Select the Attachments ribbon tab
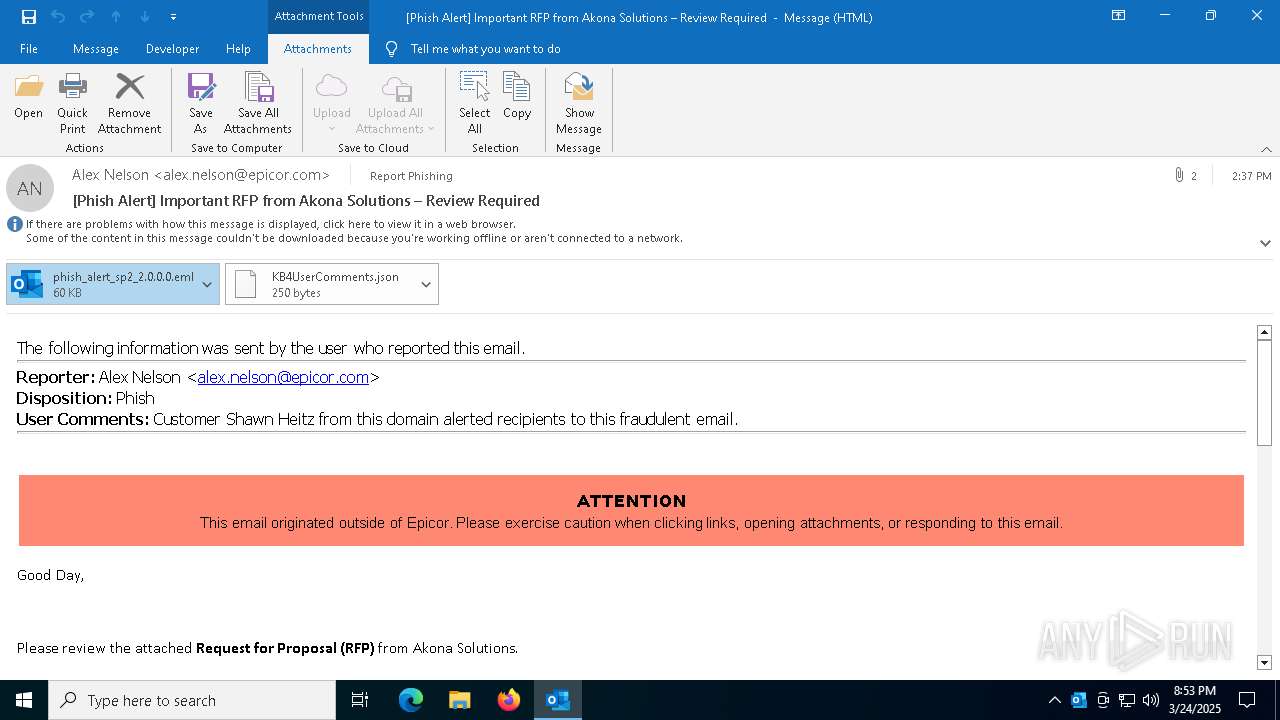The image size is (1280, 720). click(318, 49)
